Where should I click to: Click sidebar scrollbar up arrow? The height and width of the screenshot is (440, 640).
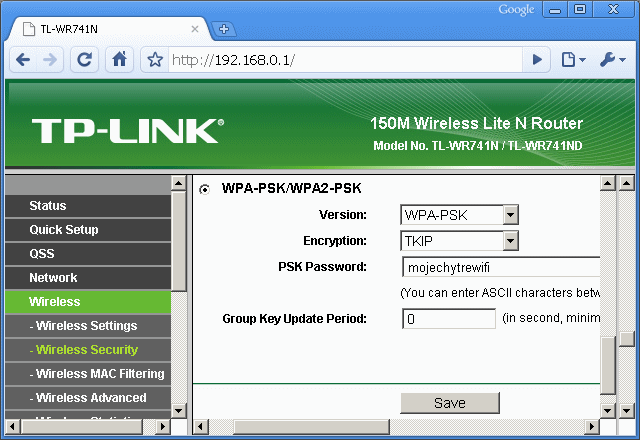click(x=178, y=182)
